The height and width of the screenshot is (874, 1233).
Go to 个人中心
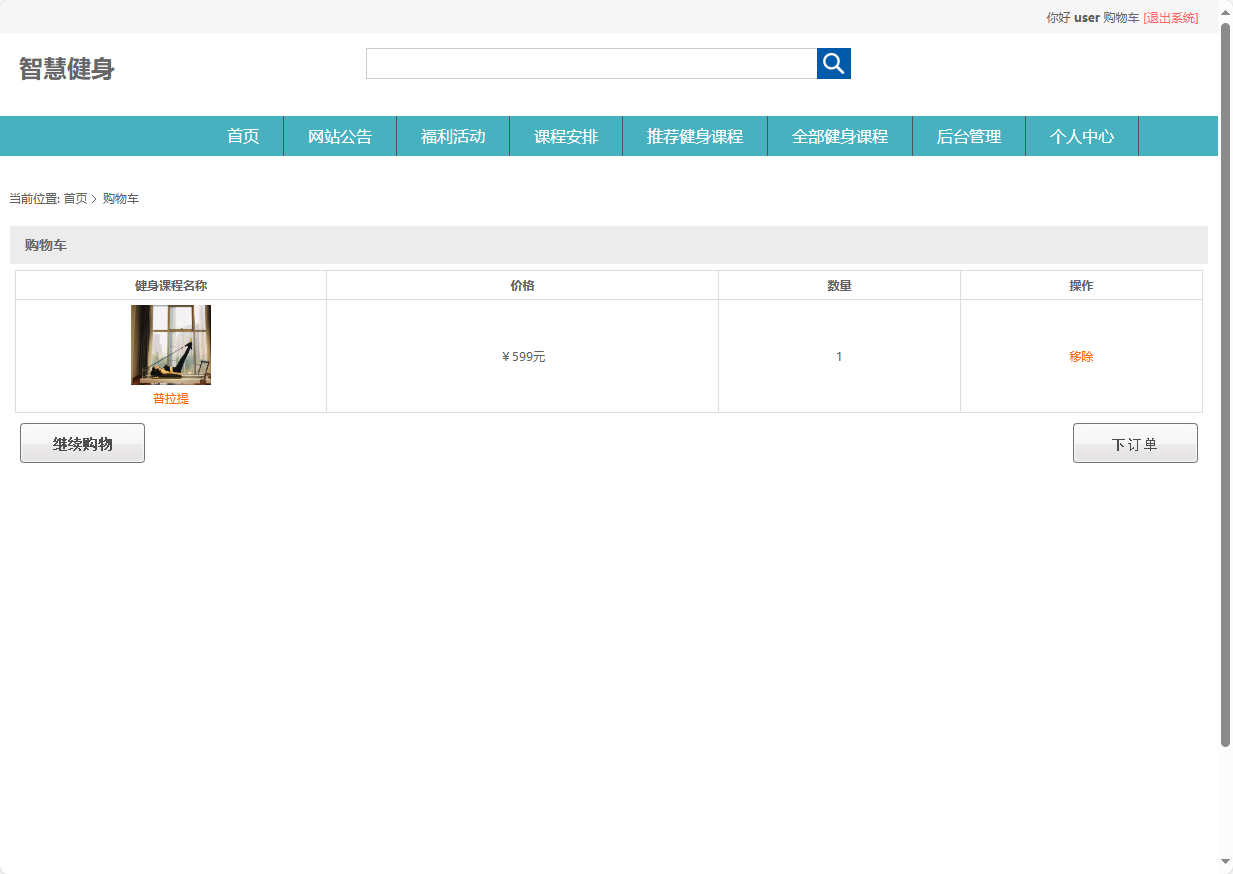(1082, 137)
